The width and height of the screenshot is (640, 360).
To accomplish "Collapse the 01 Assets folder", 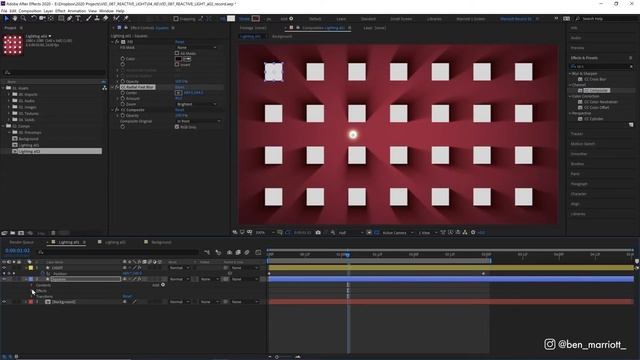I will (x=4, y=88).
